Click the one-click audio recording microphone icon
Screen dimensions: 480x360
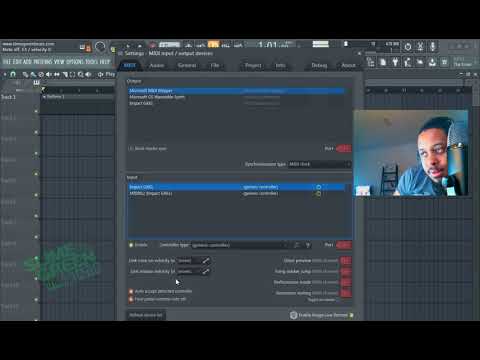[433, 46]
